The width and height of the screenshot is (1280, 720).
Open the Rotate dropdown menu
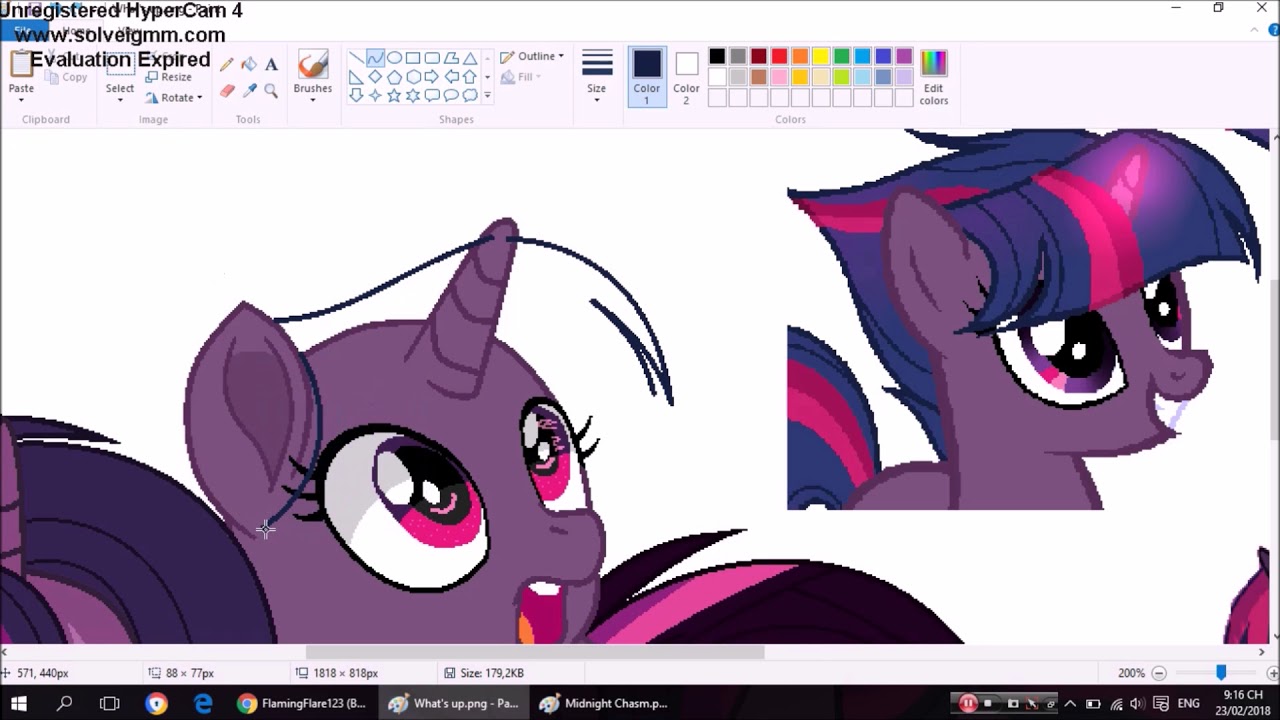[x=174, y=97]
